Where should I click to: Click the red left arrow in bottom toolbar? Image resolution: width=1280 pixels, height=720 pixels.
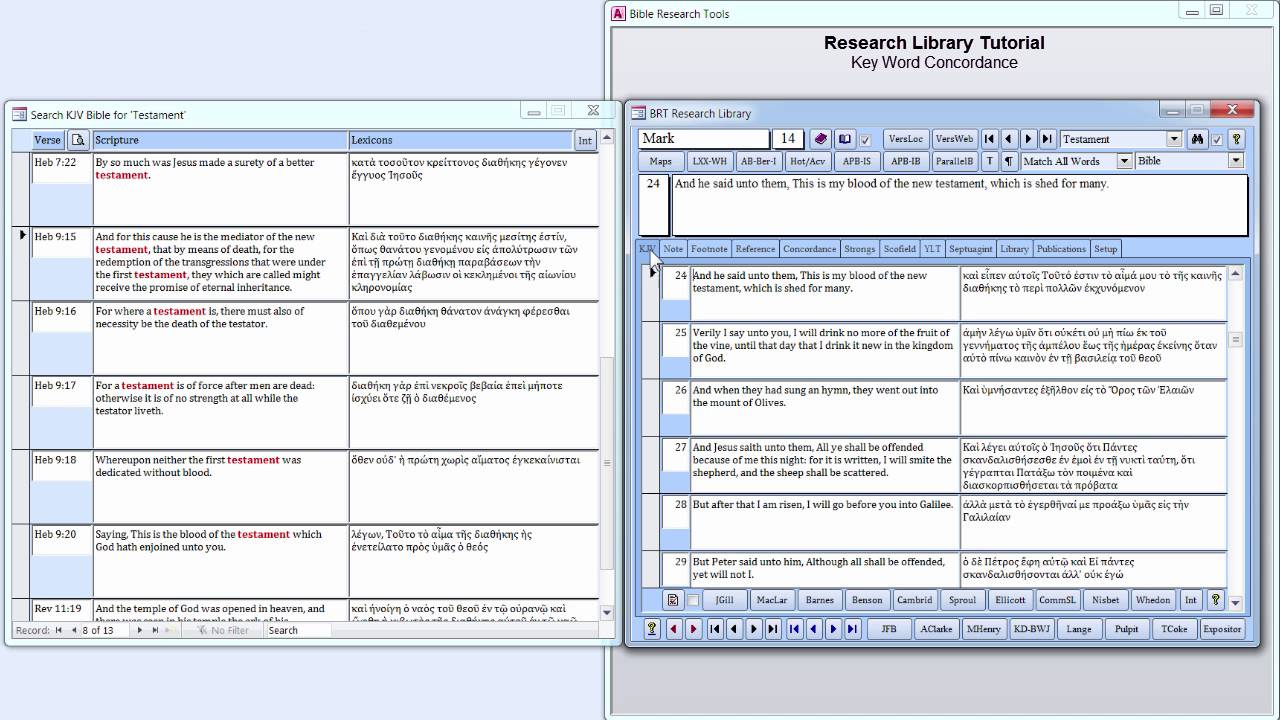(674, 629)
